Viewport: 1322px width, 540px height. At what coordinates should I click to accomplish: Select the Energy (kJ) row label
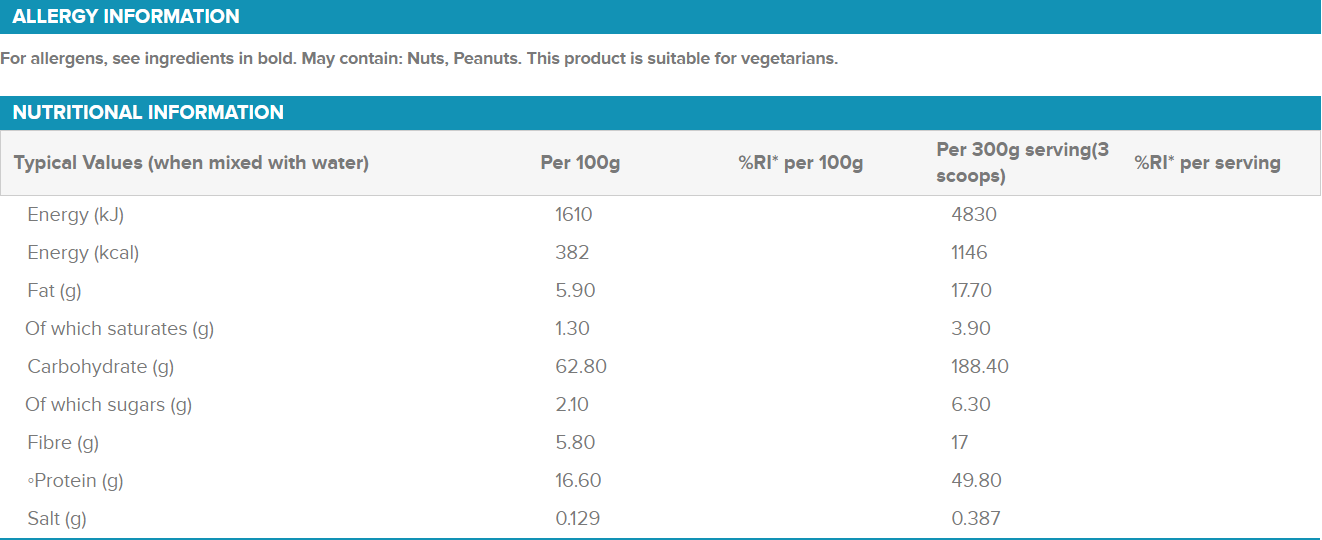point(76,215)
